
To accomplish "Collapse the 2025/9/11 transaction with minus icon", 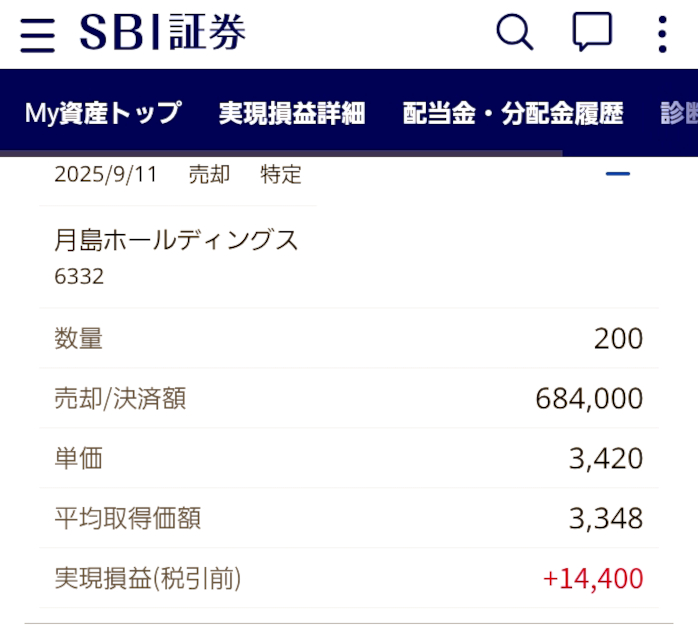I will pos(618,174).
